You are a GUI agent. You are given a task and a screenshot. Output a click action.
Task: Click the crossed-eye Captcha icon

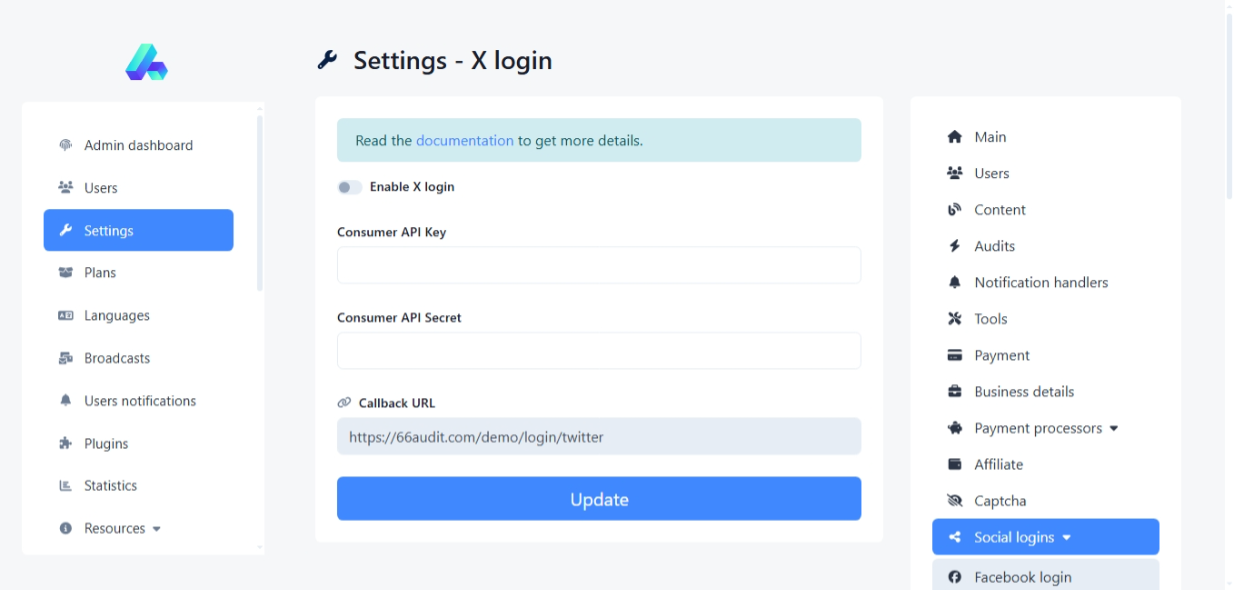(x=954, y=501)
